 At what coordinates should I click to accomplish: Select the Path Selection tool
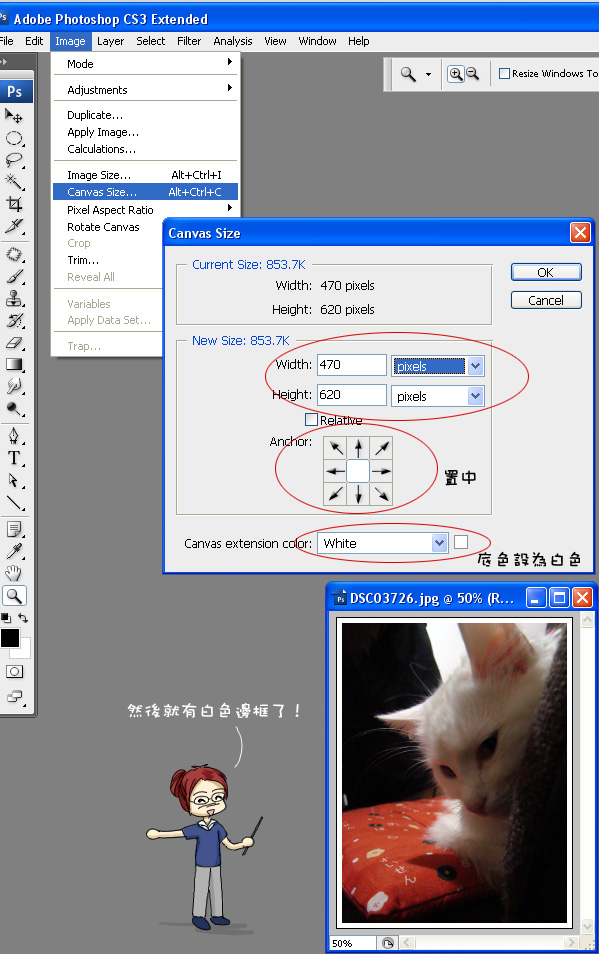(x=14, y=480)
